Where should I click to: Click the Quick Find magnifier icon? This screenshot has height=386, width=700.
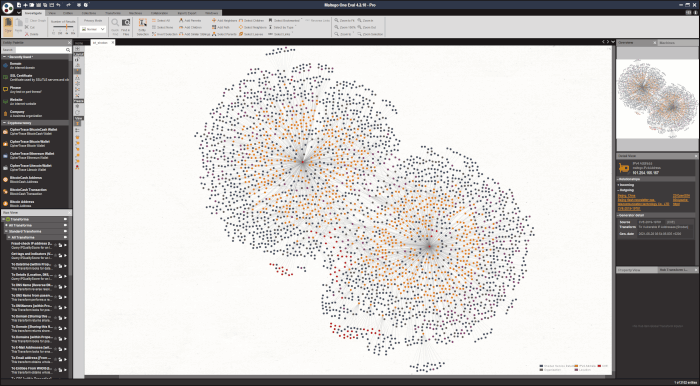pyautogui.click(x=115, y=23)
